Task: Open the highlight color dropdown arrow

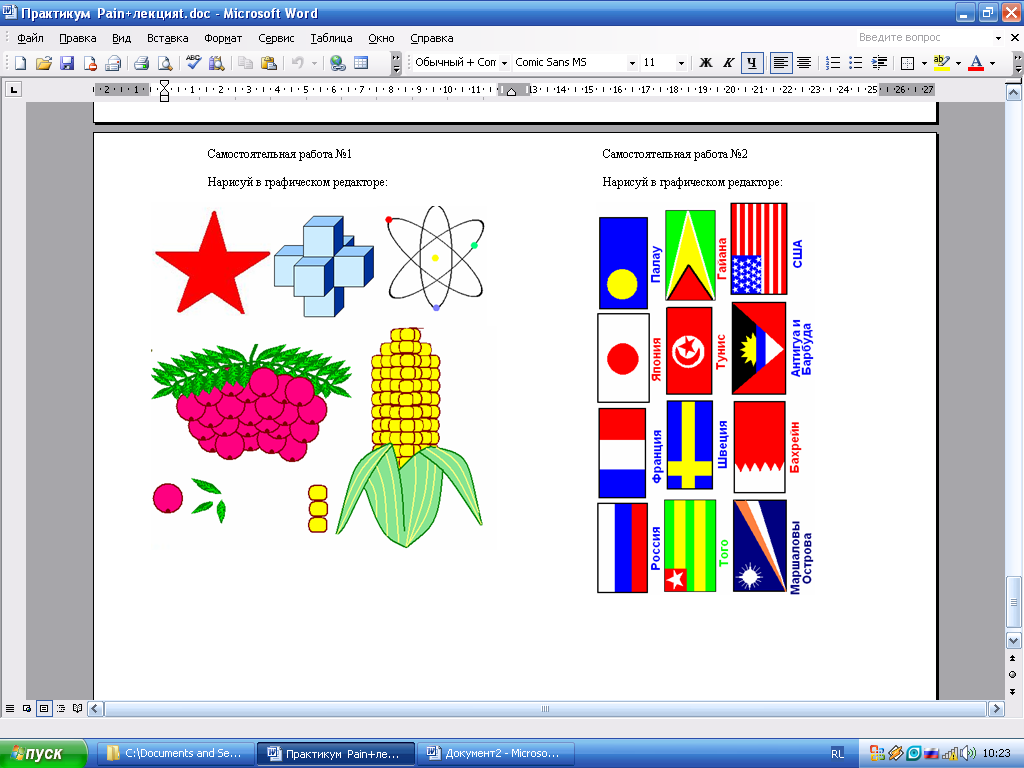Action: [x=958, y=63]
